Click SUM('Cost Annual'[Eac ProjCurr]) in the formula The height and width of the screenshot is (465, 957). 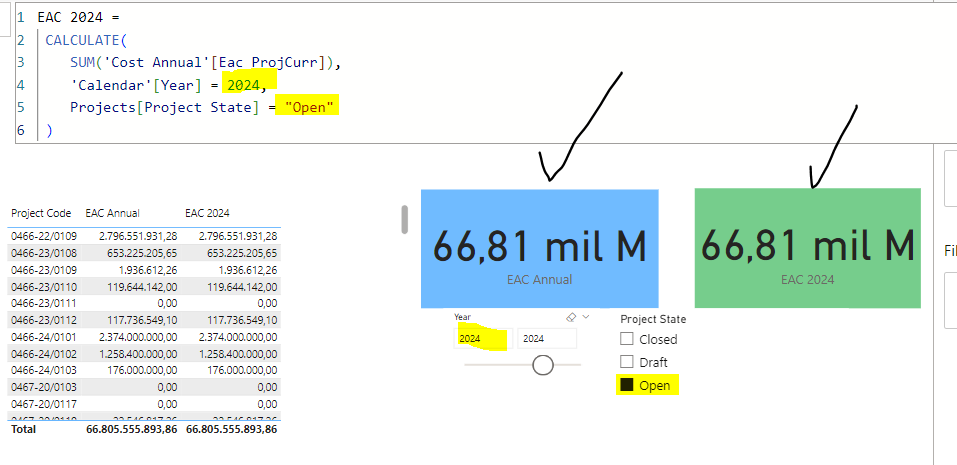click(x=204, y=62)
